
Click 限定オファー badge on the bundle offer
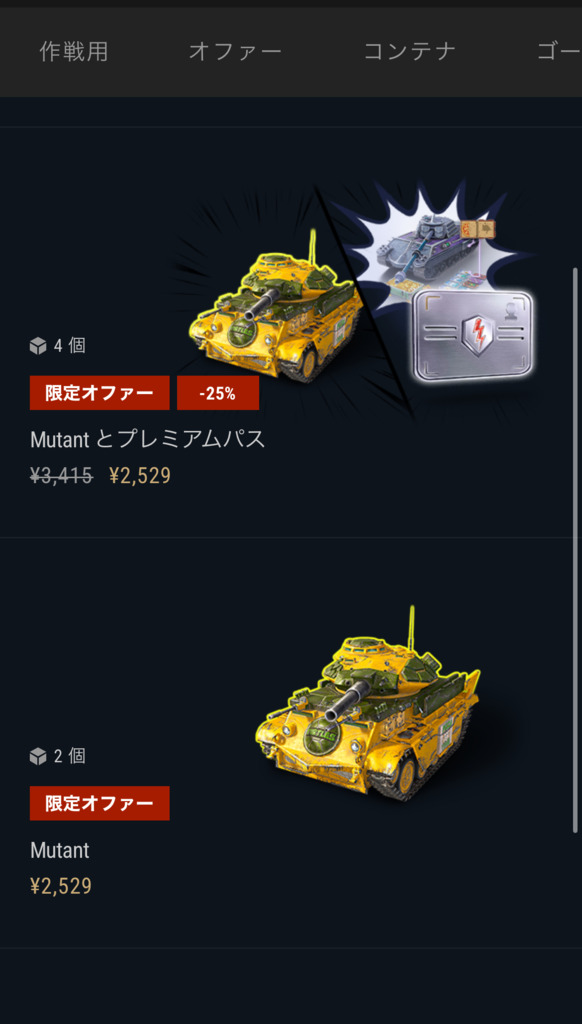point(99,393)
